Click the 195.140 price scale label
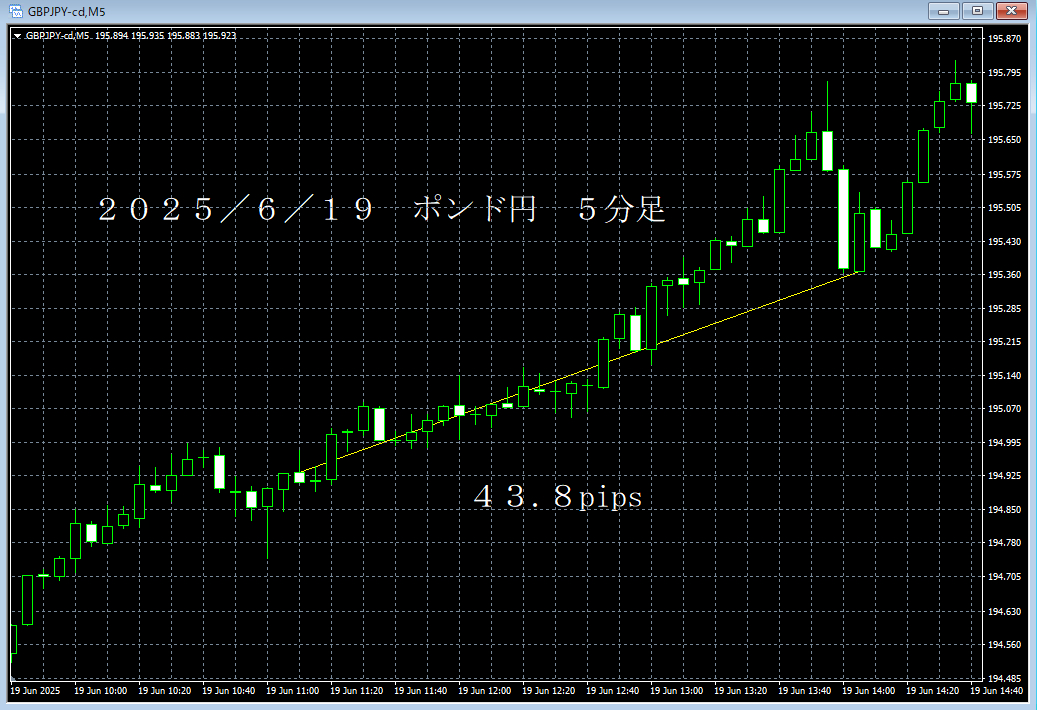Viewport: 1037px width, 710px height. click(1004, 375)
